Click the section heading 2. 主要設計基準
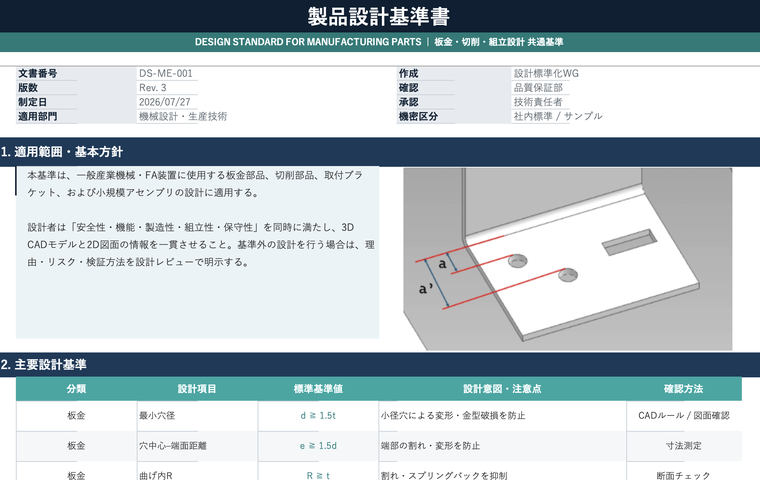 pyautogui.click(x=43, y=365)
